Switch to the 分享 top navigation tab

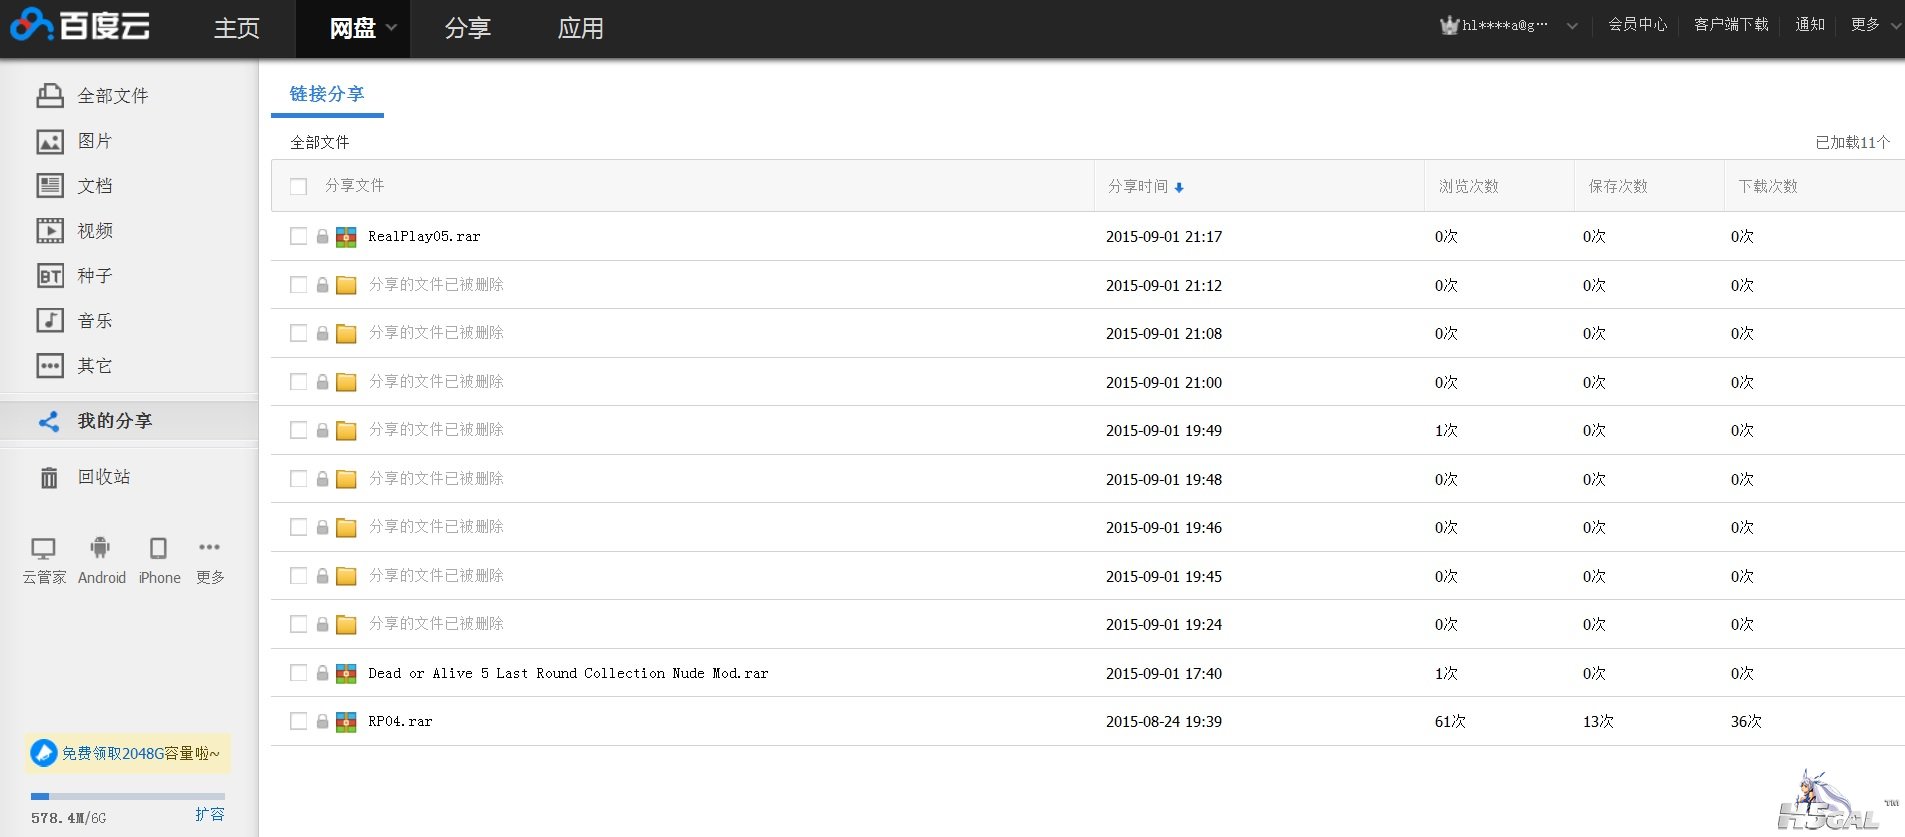[467, 28]
